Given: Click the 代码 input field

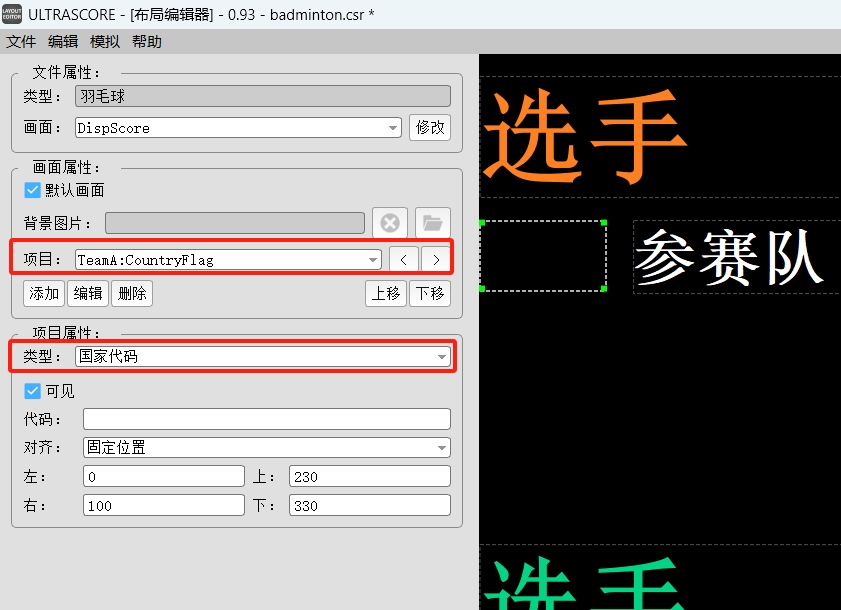Looking at the screenshot, I should [266, 419].
